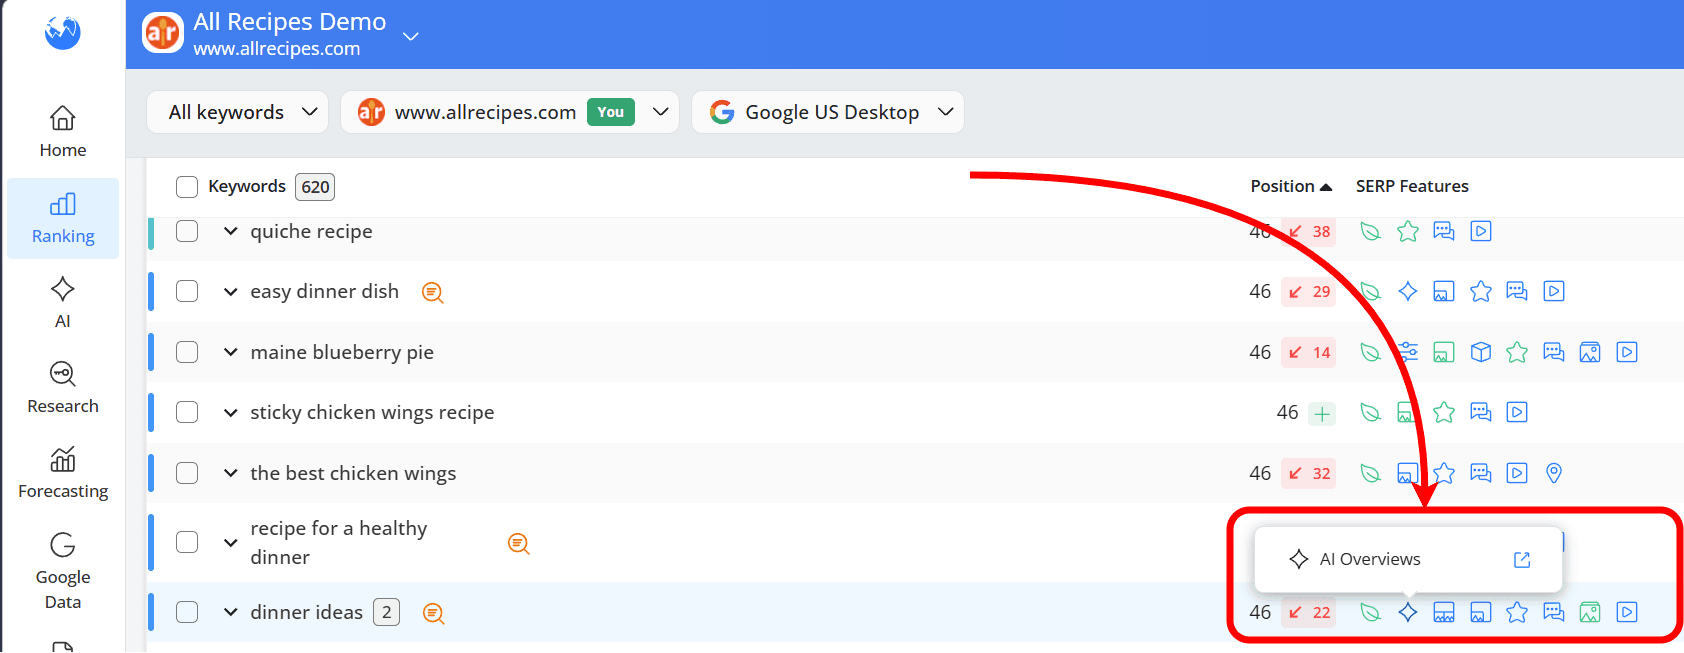
Task: Click the SERP Features column header
Action: pyautogui.click(x=1412, y=186)
